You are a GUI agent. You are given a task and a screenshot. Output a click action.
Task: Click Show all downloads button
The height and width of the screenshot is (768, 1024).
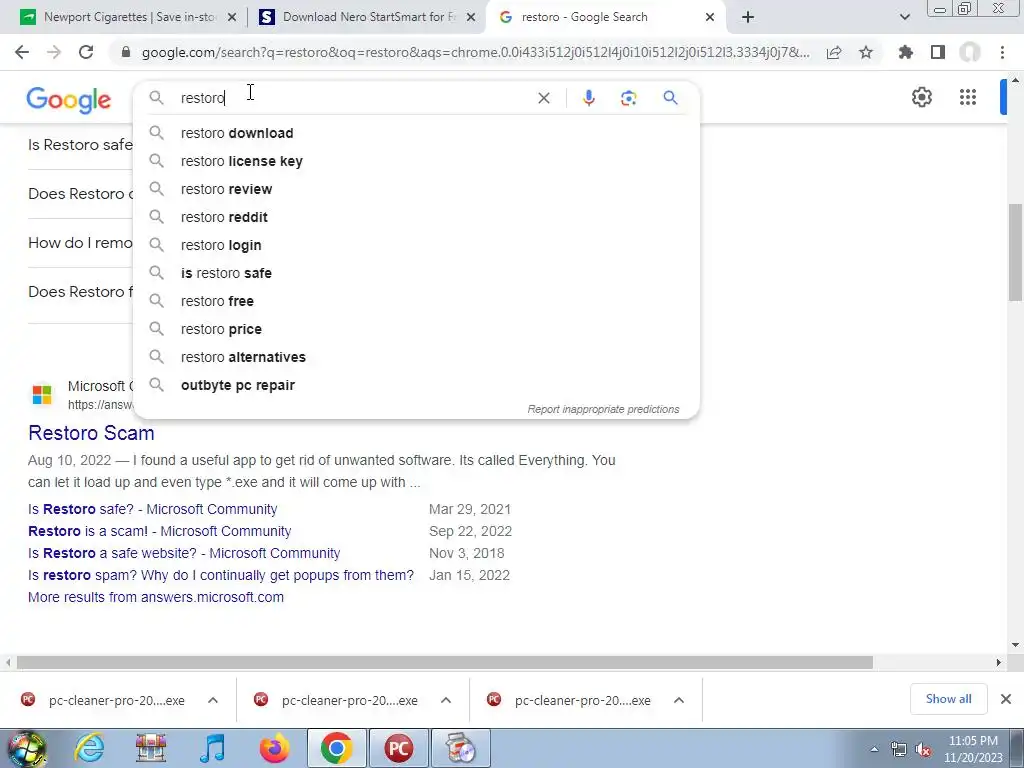pyautogui.click(x=948, y=699)
